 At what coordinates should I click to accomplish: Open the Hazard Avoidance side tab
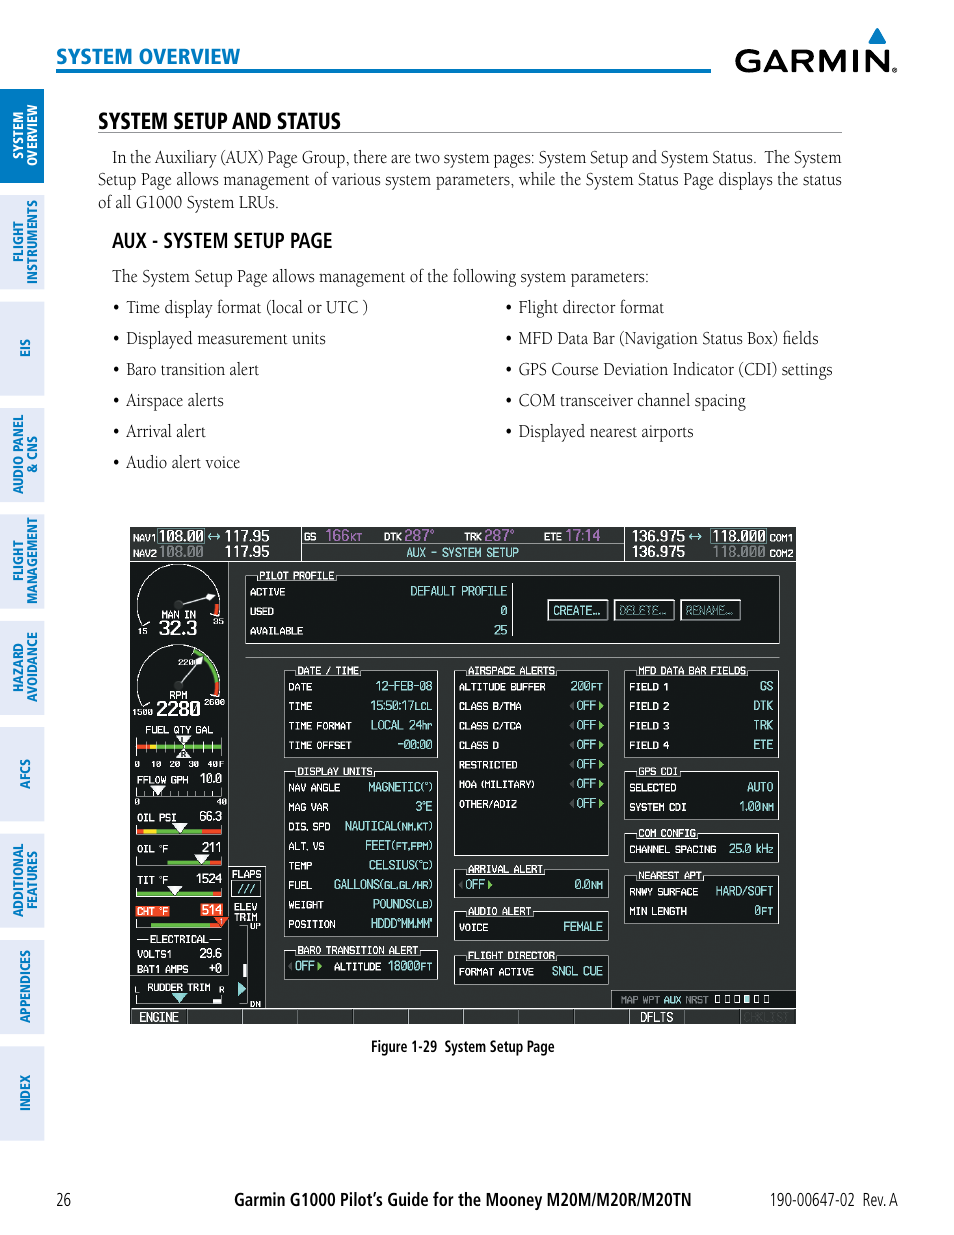pos(22,668)
